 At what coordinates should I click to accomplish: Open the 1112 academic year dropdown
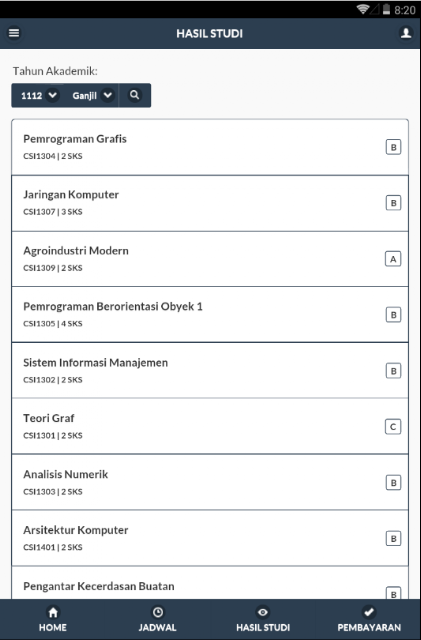point(38,96)
